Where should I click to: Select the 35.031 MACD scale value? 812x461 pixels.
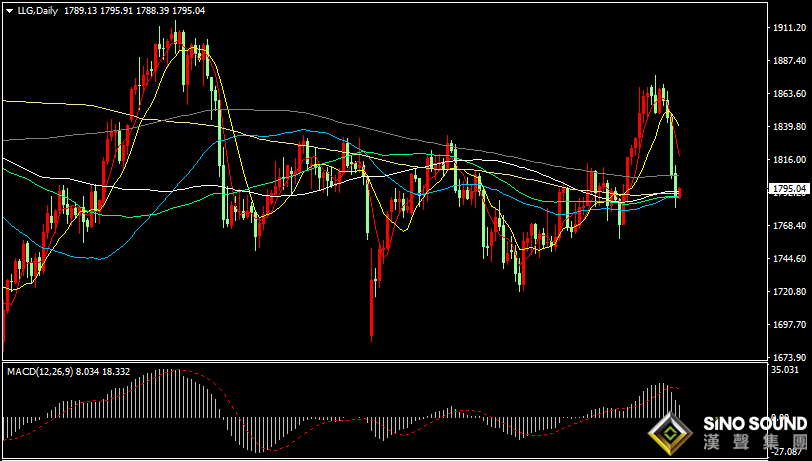click(785, 369)
